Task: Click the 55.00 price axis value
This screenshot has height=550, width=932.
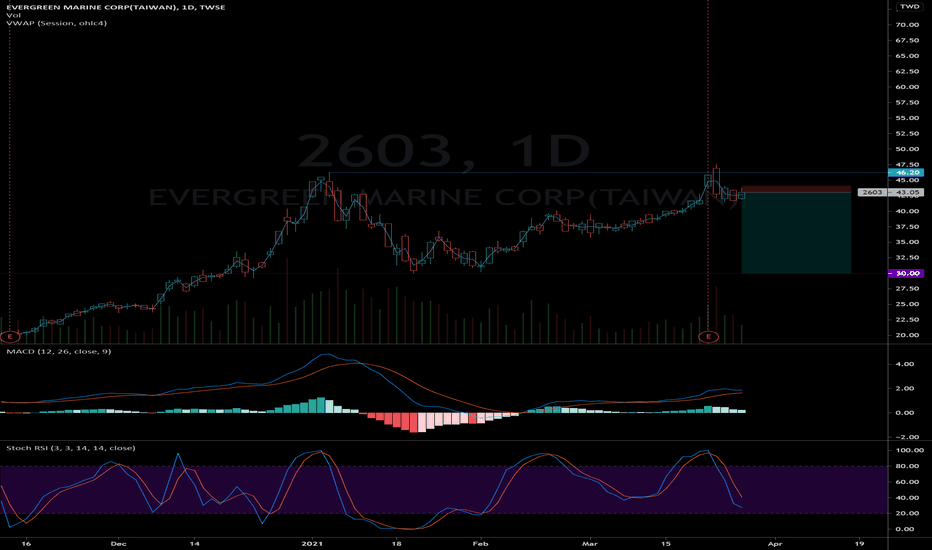Action: coord(908,118)
